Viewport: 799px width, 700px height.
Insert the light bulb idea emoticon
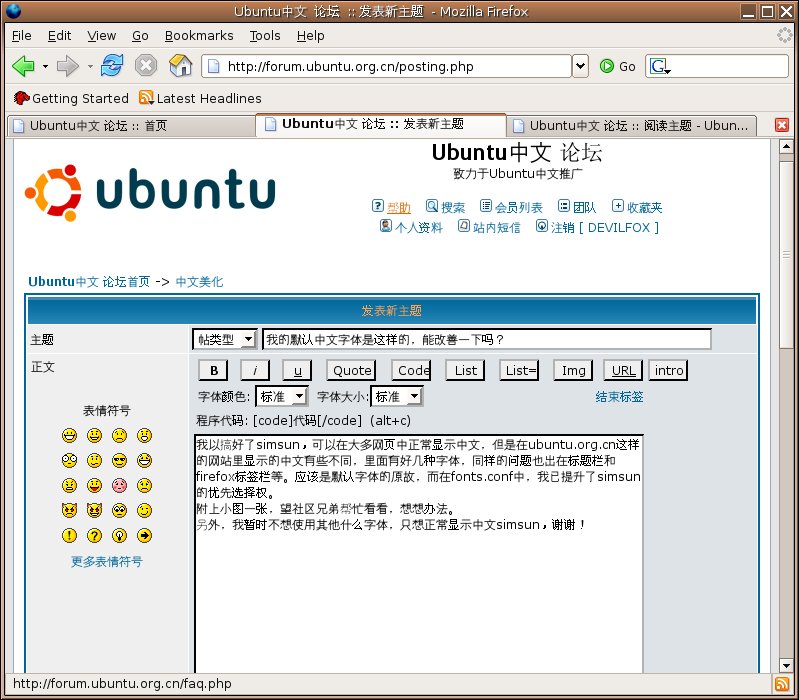coord(120,535)
